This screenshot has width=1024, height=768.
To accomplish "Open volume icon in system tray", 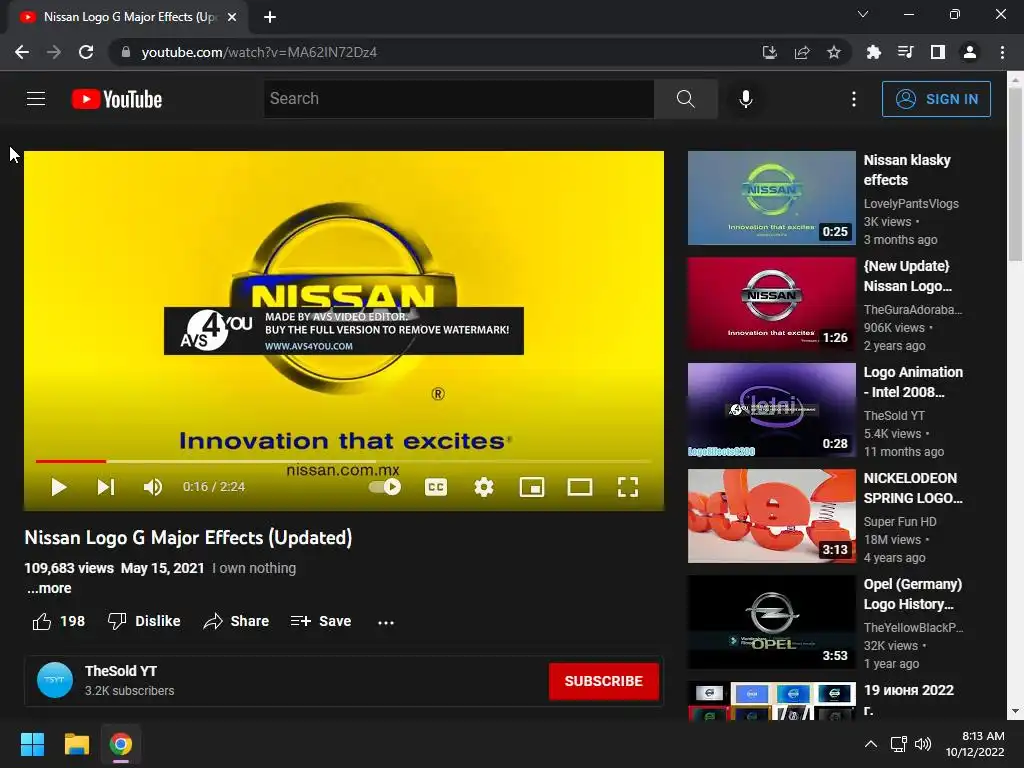I will (x=923, y=744).
